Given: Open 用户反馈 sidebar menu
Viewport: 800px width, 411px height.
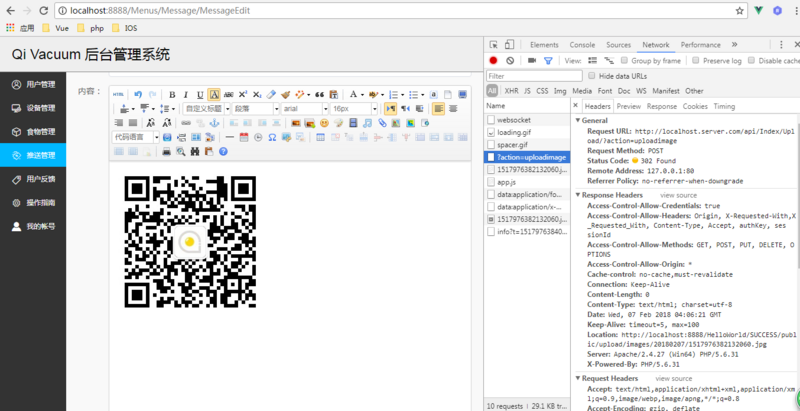Looking at the screenshot, I should click(x=33, y=179).
